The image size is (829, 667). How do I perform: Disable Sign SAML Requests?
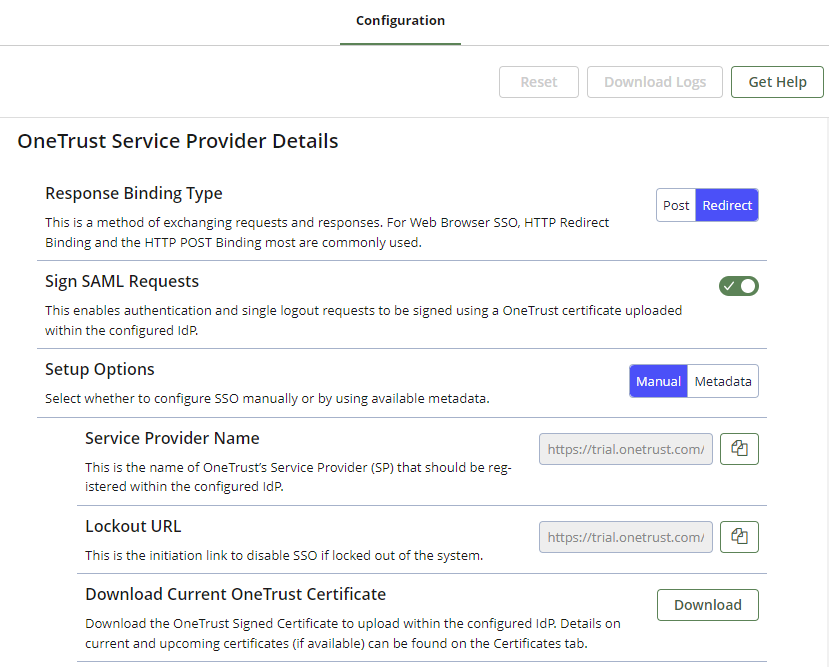tap(739, 285)
